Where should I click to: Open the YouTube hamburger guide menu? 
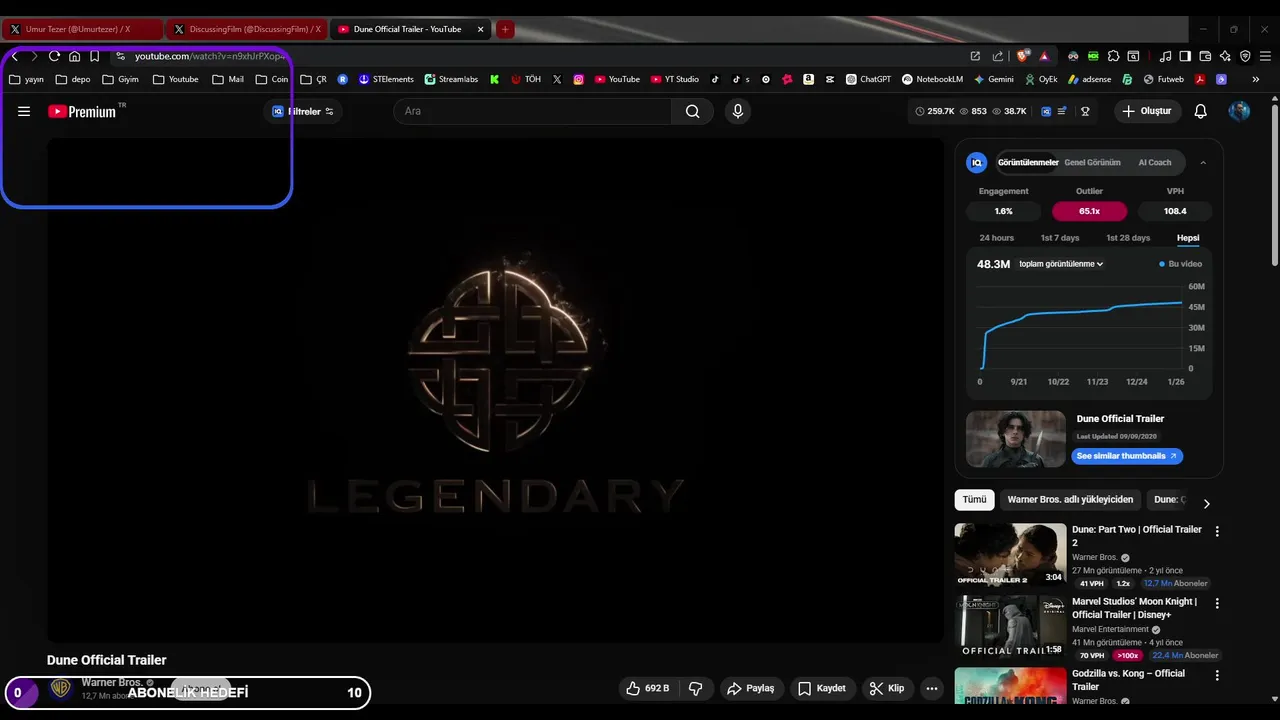click(x=24, y=111)
